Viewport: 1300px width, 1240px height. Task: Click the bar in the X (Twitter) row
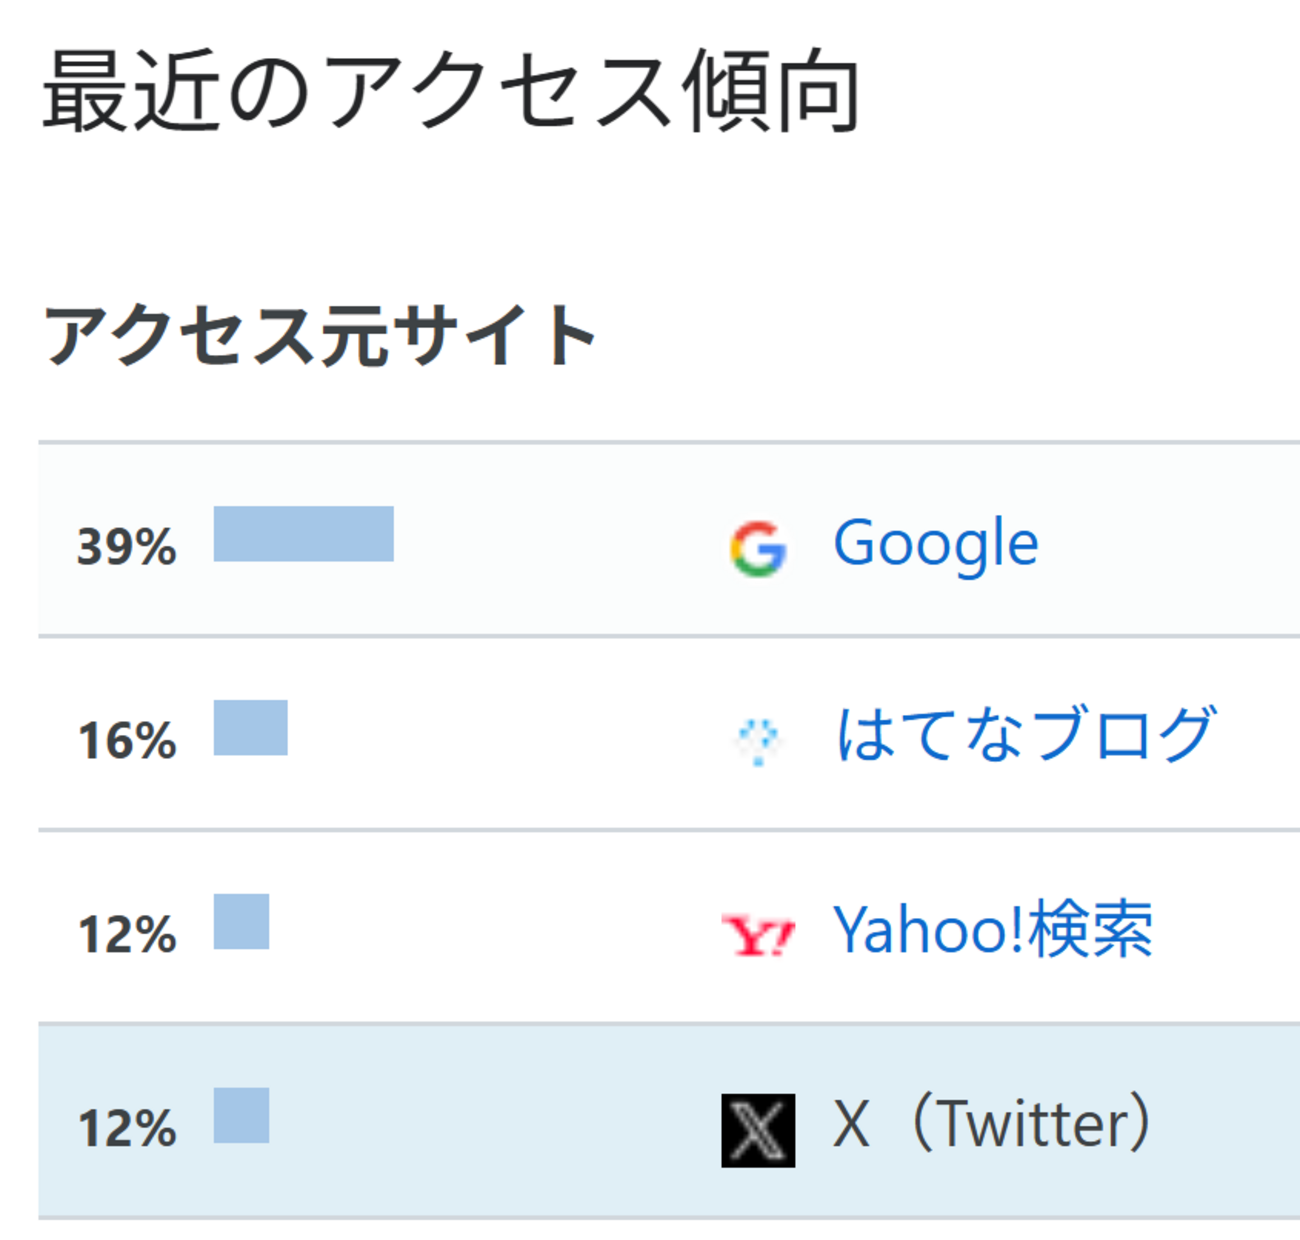241,1116
